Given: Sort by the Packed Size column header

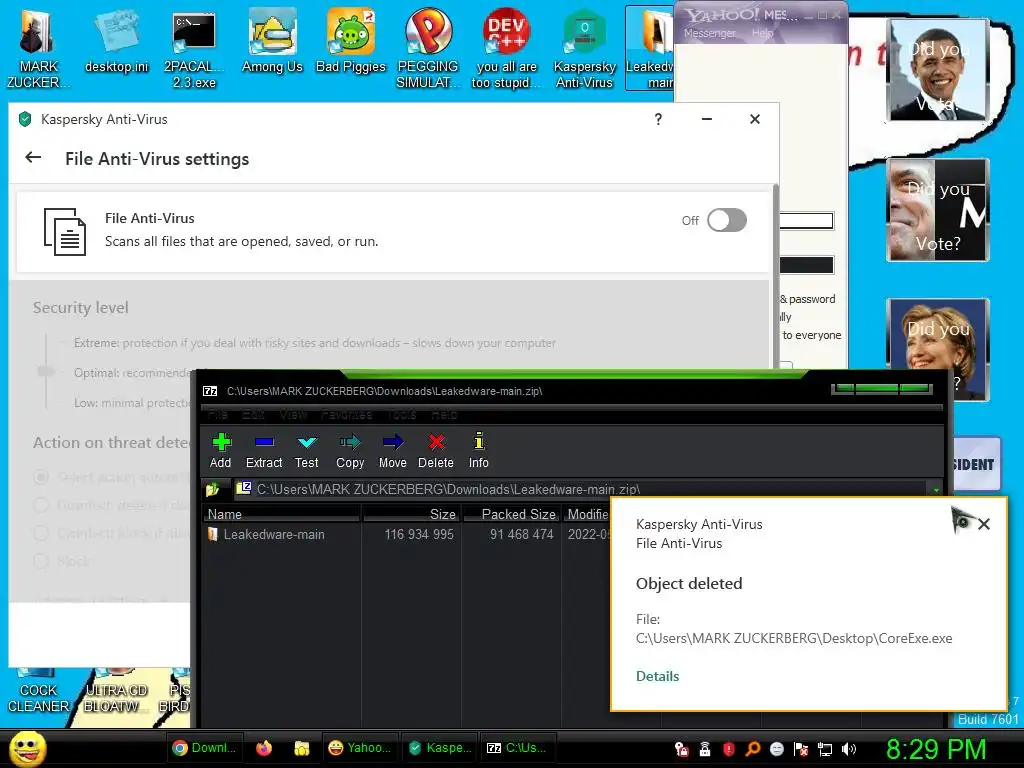Looking at the screenshot, I should (511, 514).
